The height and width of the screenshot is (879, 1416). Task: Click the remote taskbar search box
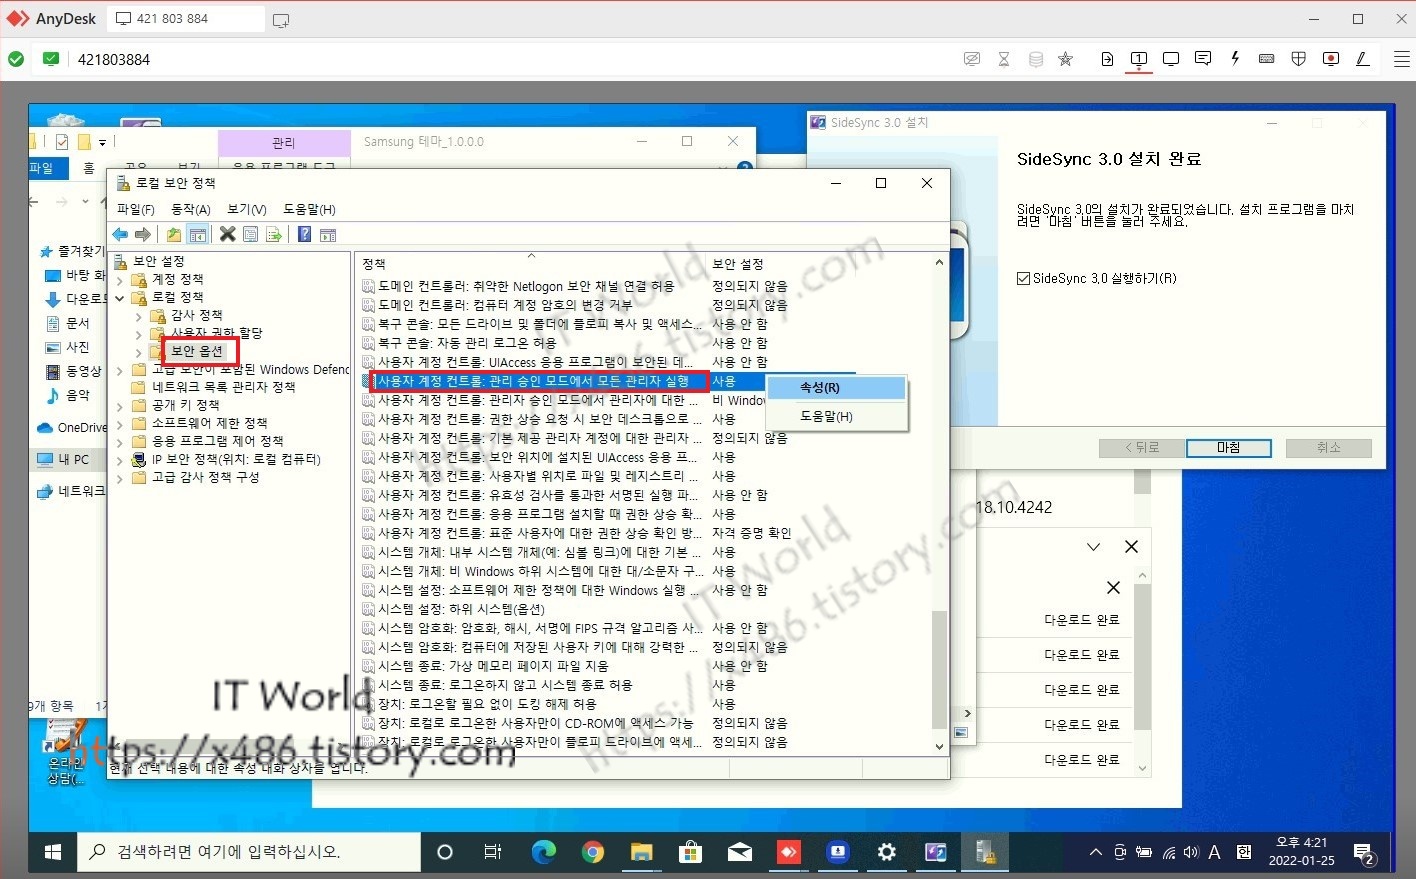pyautogui.click(x=249, y=852)
